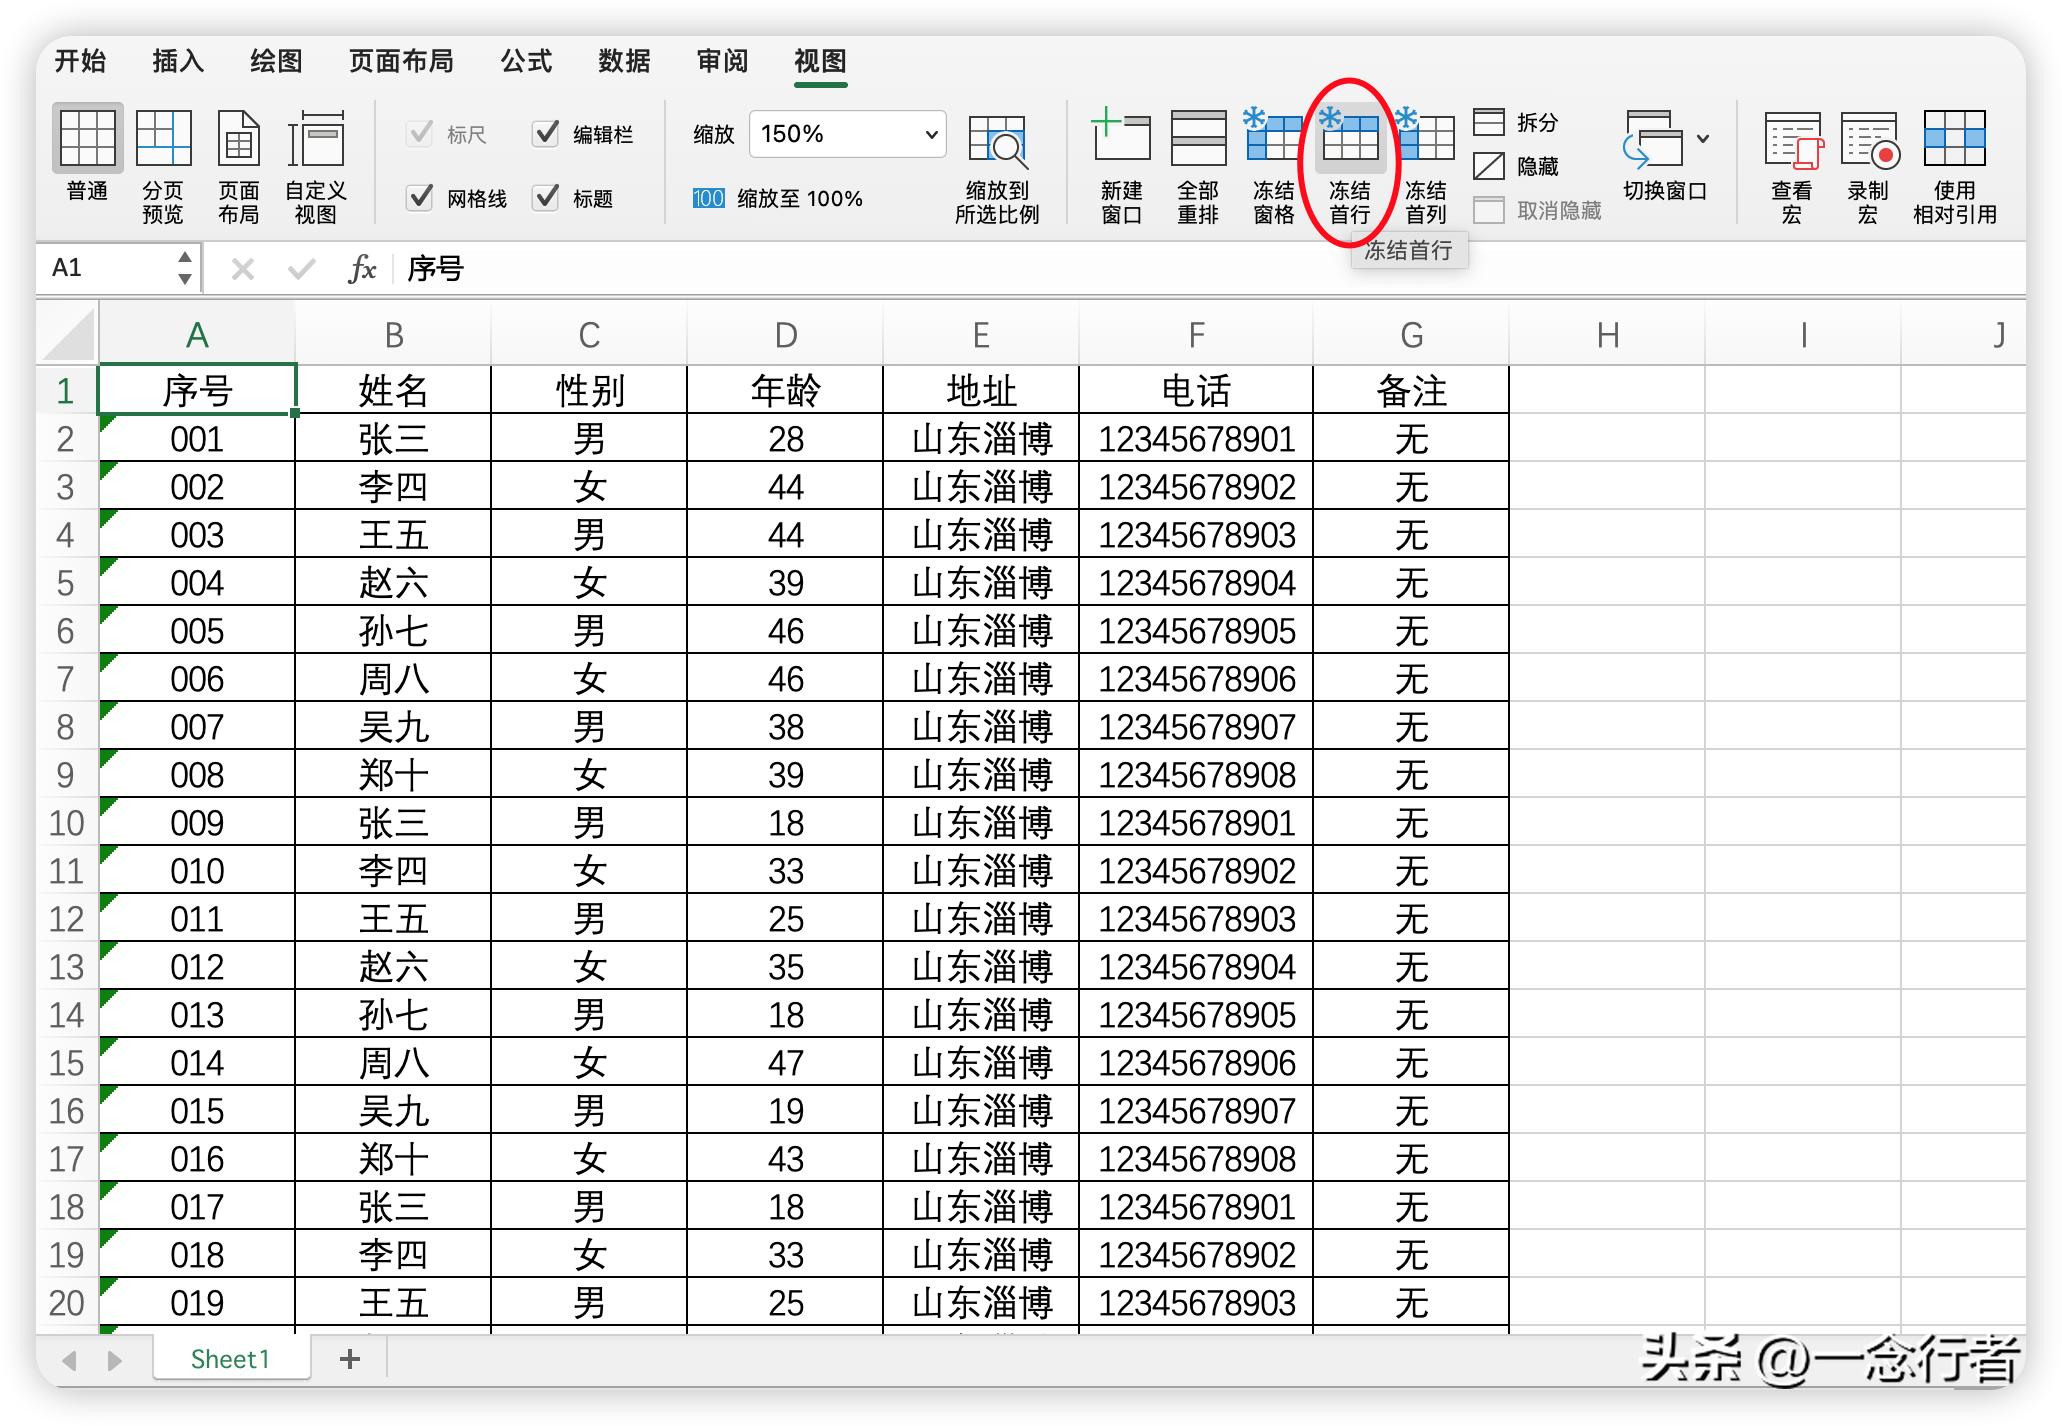The height and width of the screenshot is (1426, 2062).
Task: Uncheck the Gridlines checkbox
Action: click(x=421, y=197)
